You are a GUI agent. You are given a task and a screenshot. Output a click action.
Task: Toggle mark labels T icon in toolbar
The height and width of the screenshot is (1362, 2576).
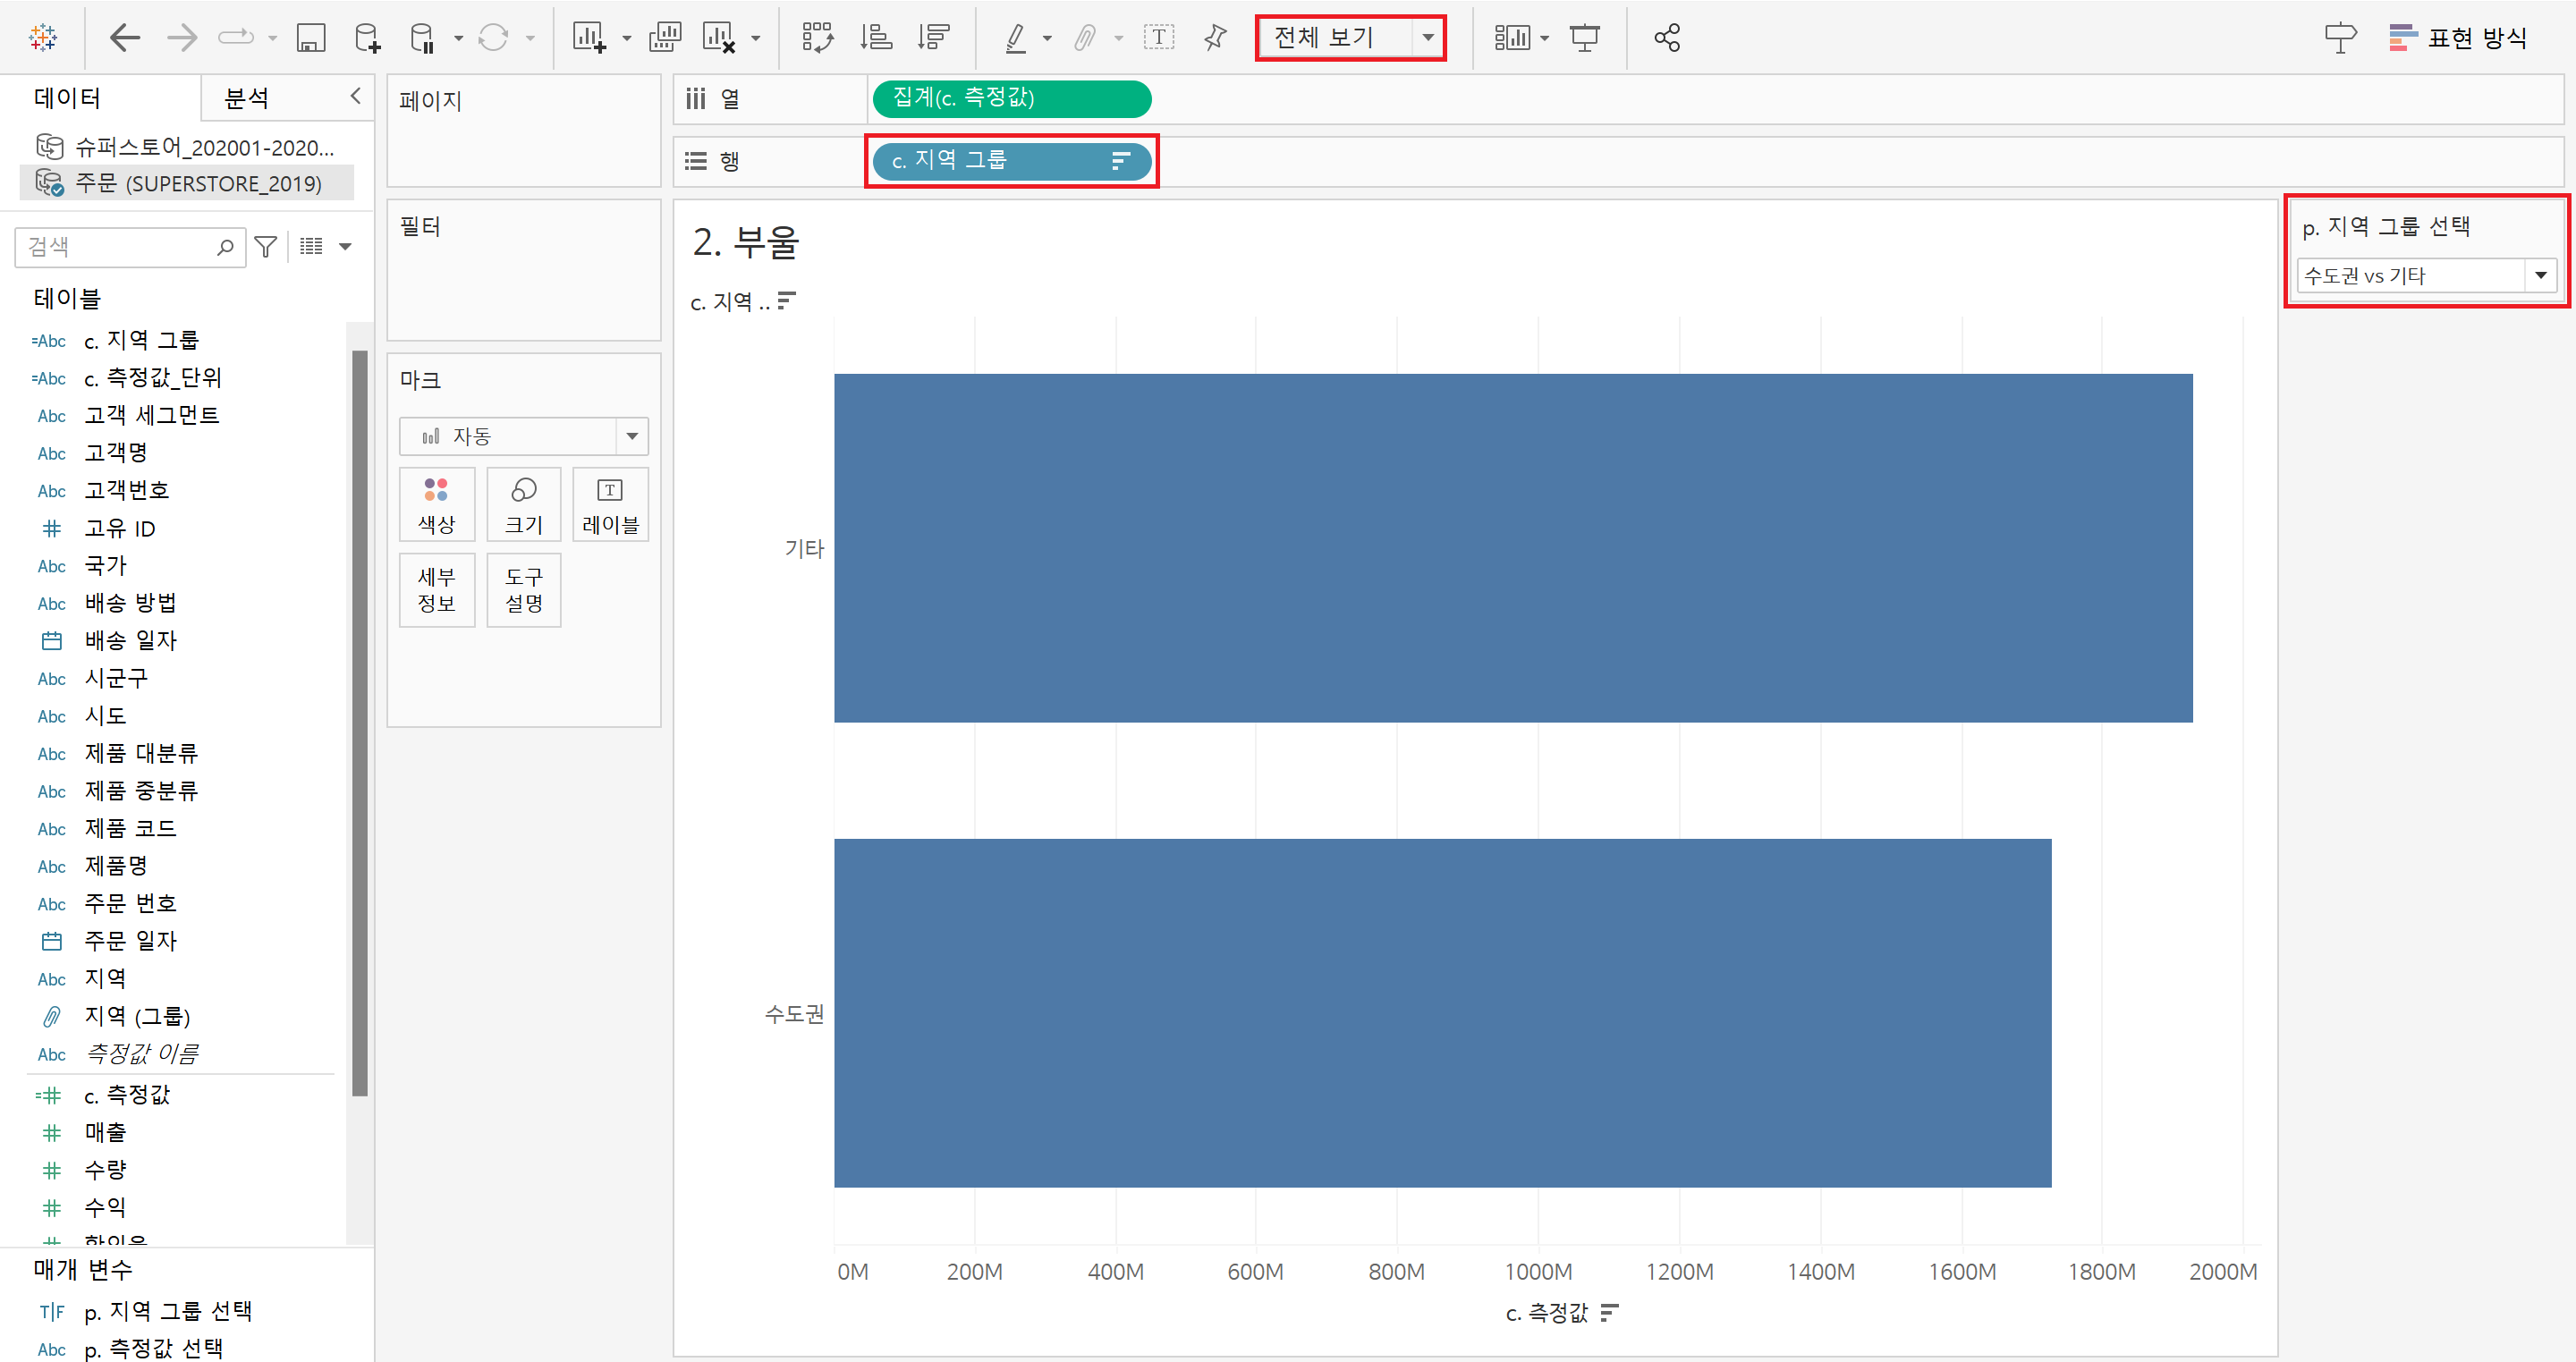[x=1158, y=38]
